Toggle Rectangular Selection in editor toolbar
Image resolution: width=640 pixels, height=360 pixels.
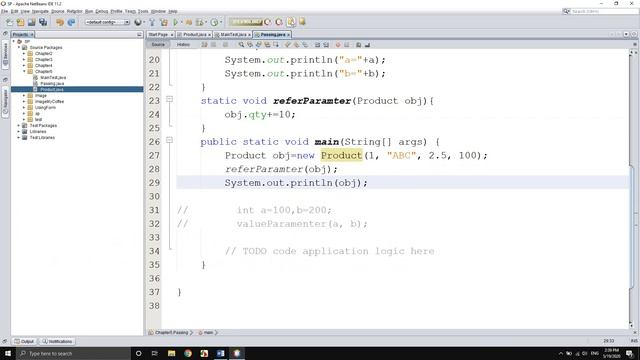point(276,44)
